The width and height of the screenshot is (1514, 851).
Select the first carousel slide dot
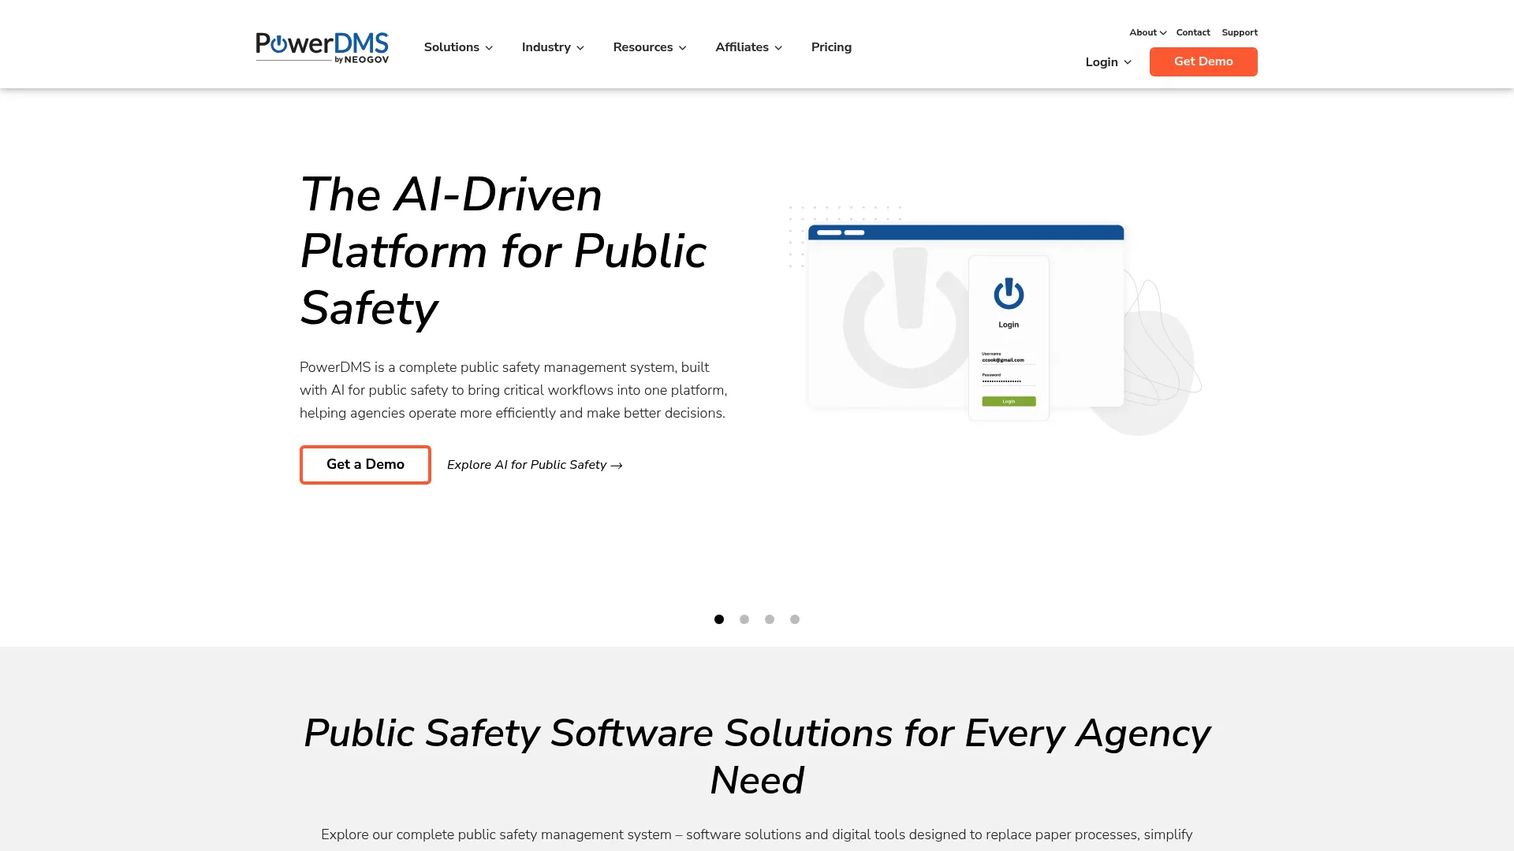click(719, 619)
